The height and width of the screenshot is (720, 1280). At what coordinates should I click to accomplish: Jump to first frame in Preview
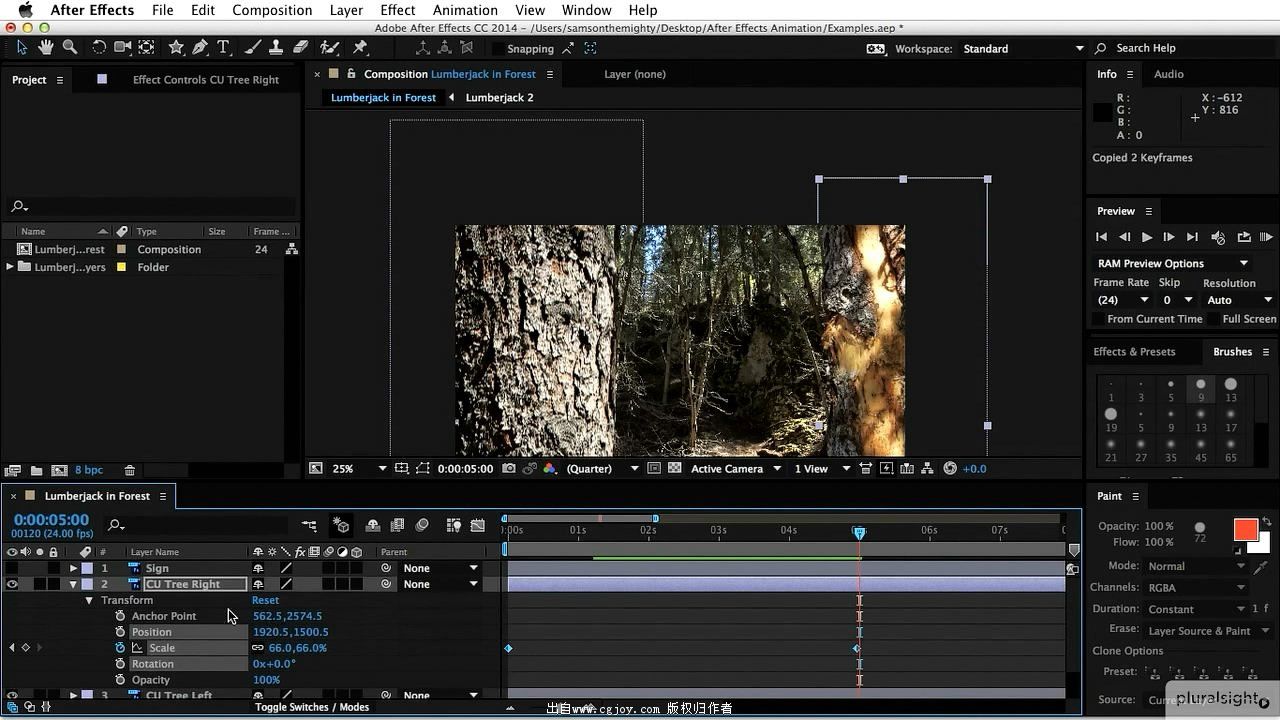tap(1101, 237)
